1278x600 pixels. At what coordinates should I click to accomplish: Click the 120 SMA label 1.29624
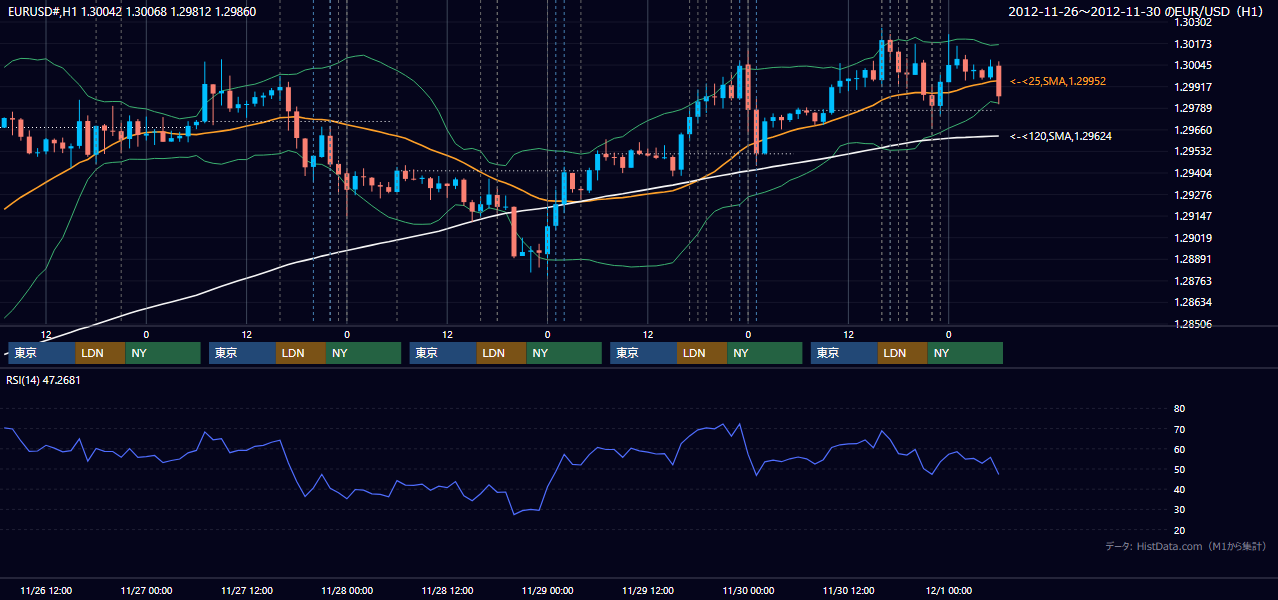(1060, 136)
